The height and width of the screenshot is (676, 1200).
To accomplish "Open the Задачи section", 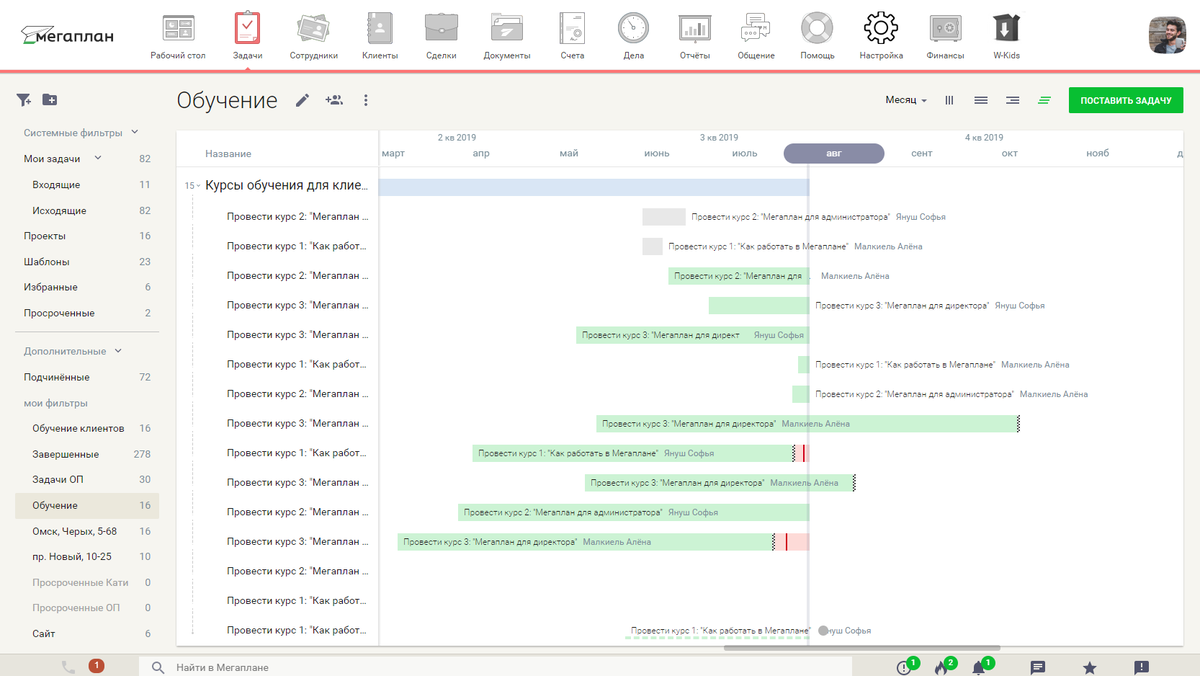I will point(247,37).
